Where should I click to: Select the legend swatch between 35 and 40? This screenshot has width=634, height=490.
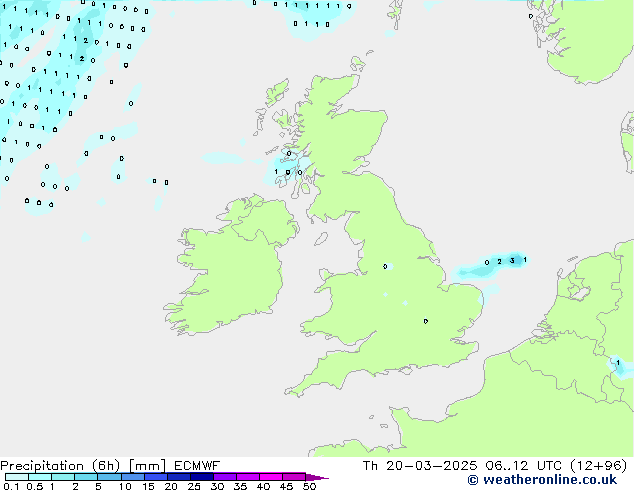click(247, 477)
